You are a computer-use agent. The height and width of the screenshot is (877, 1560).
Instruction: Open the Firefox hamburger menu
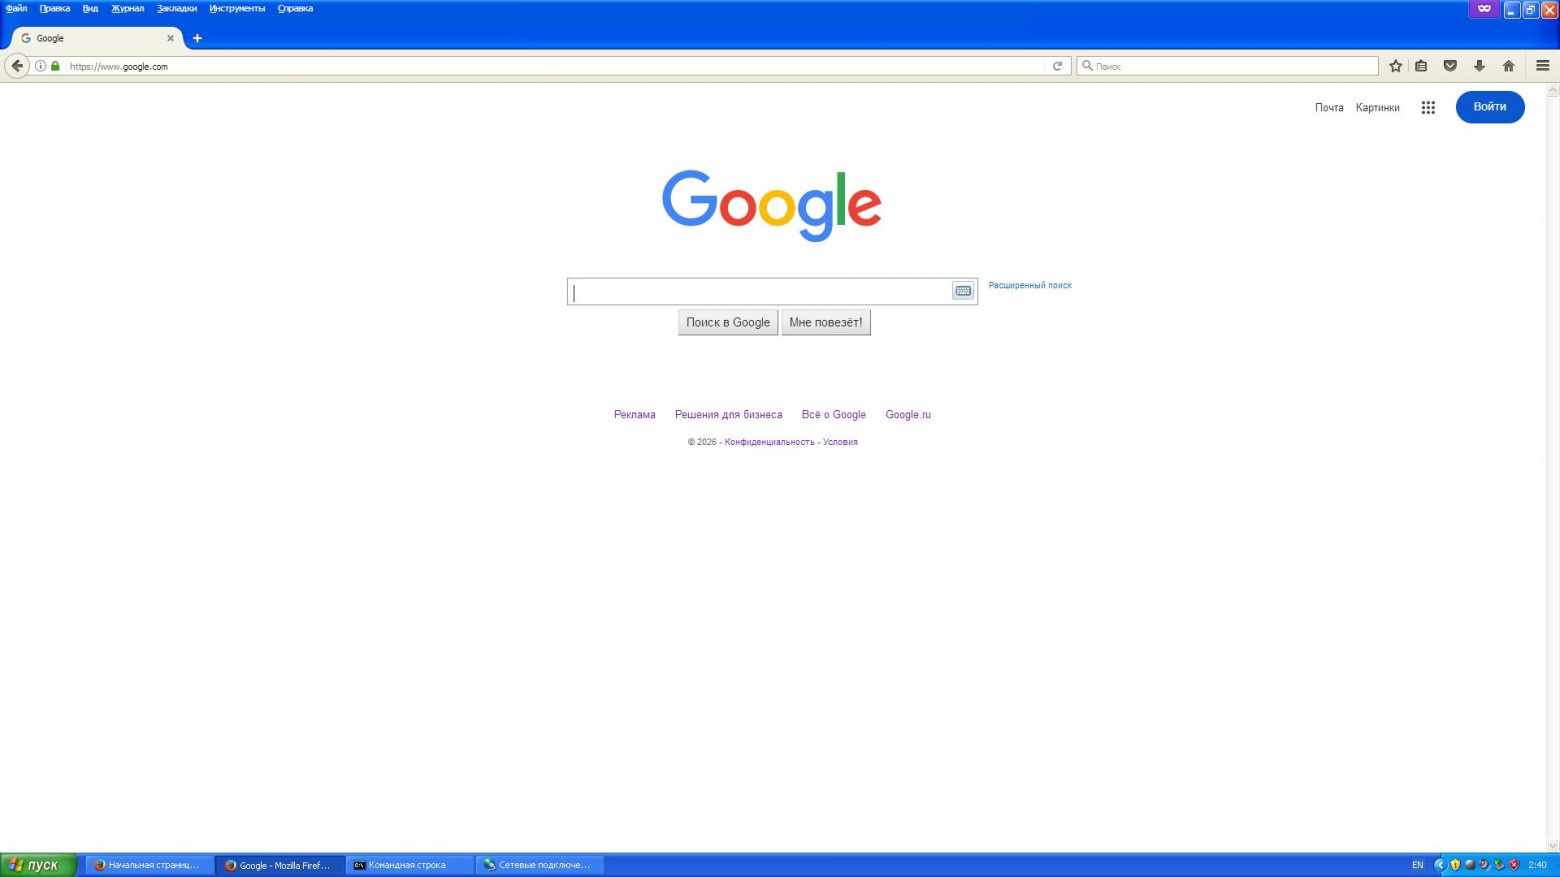click(1542, 66)
